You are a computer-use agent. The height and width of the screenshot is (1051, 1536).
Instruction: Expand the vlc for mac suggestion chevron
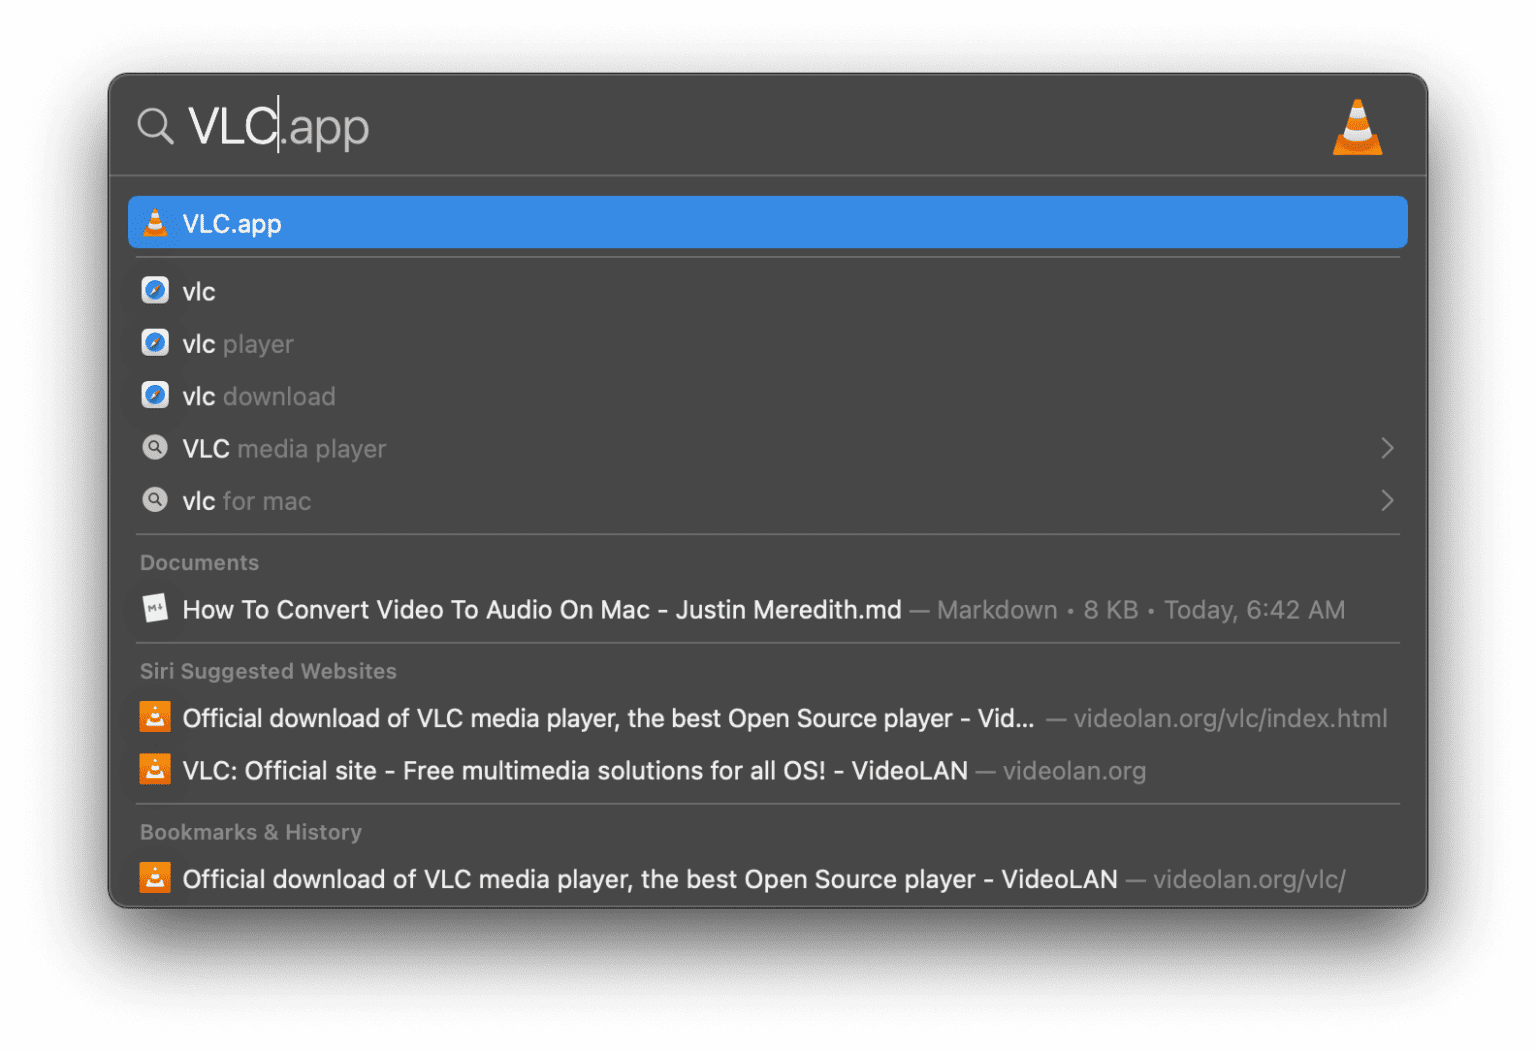click(1388, 500)
